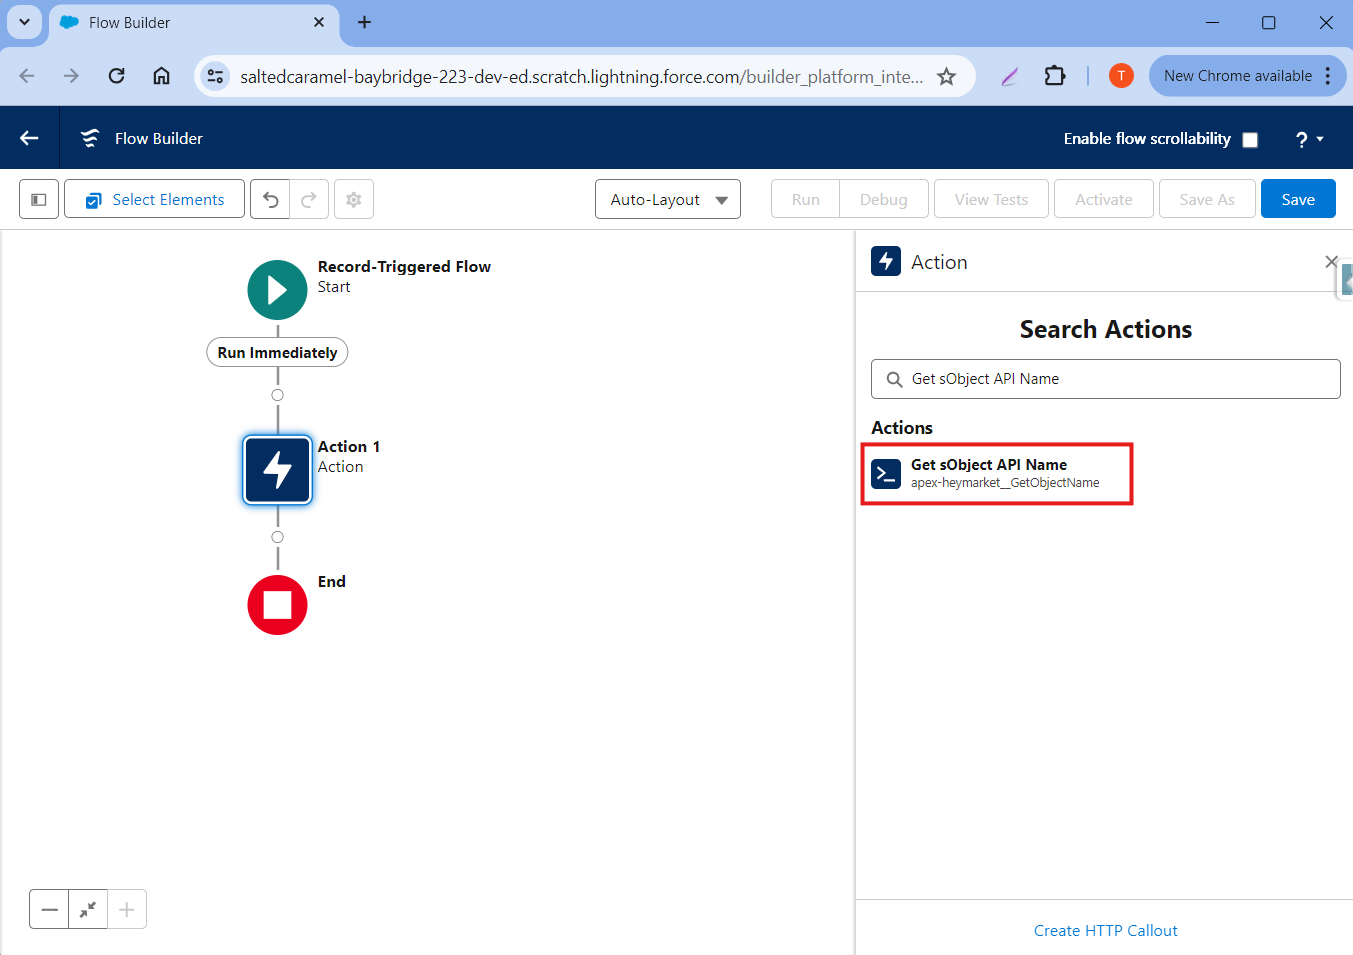Click the Flow Builder logo icon
The width and height of the screenshot is (1353, 955).
90,138
